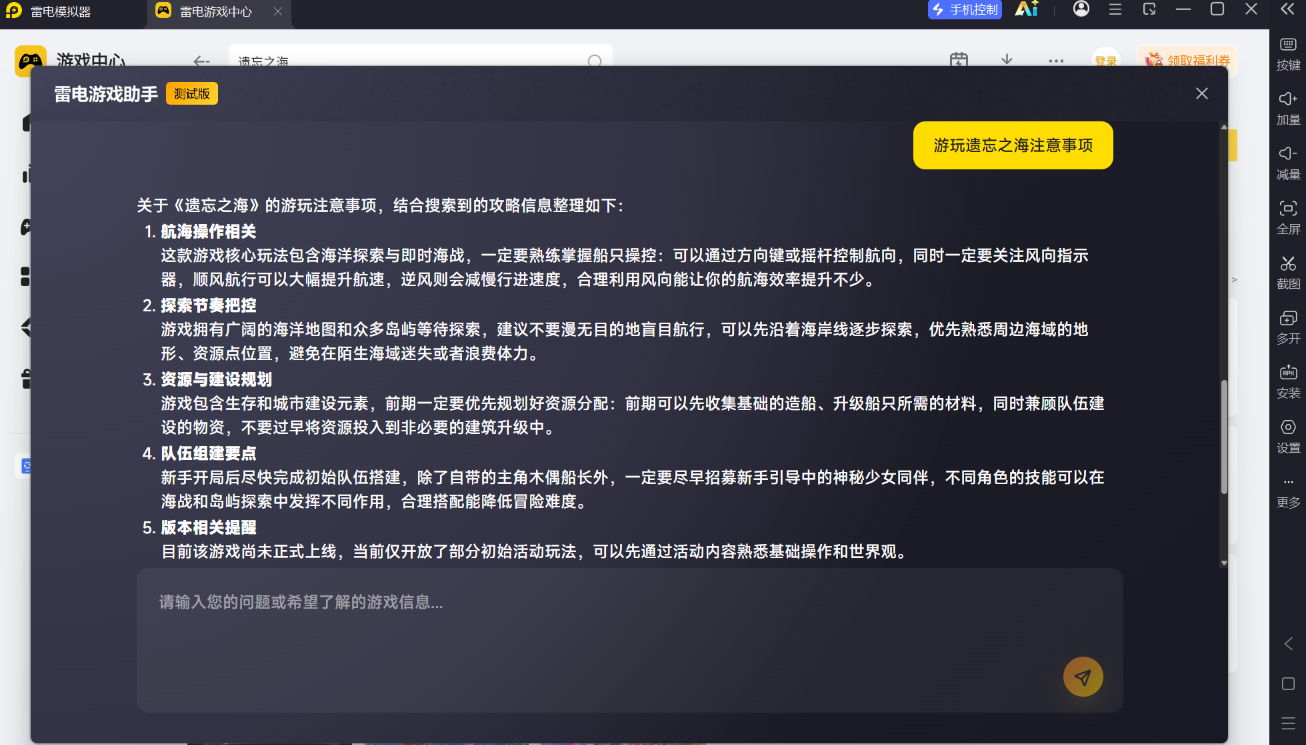Open user account icon in title bar
1306x745 pixels.
tap(1081, 9)
